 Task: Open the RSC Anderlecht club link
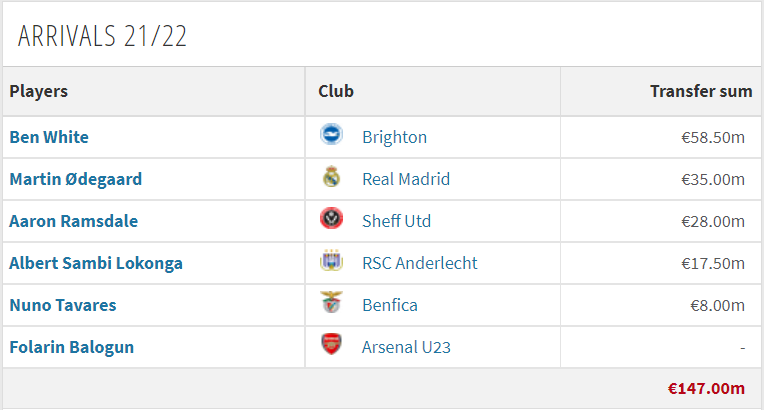click(420, 263)
